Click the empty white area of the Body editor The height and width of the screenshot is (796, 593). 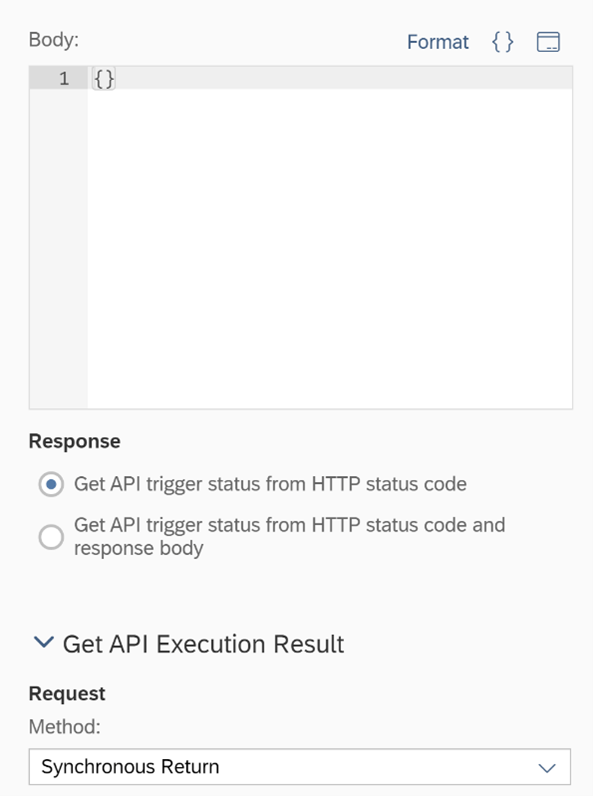pyautogui.click(x=330, y=249)
